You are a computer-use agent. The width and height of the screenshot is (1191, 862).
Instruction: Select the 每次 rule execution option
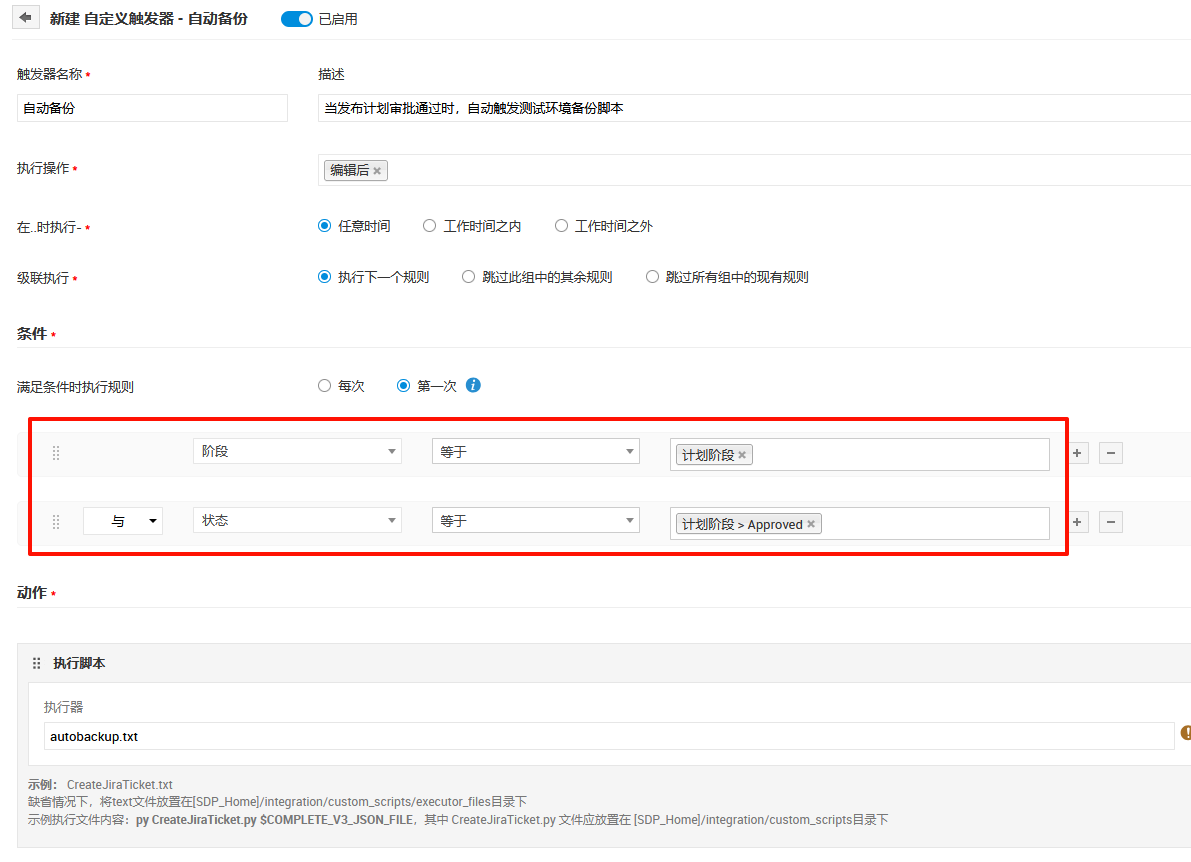[324, 385]
